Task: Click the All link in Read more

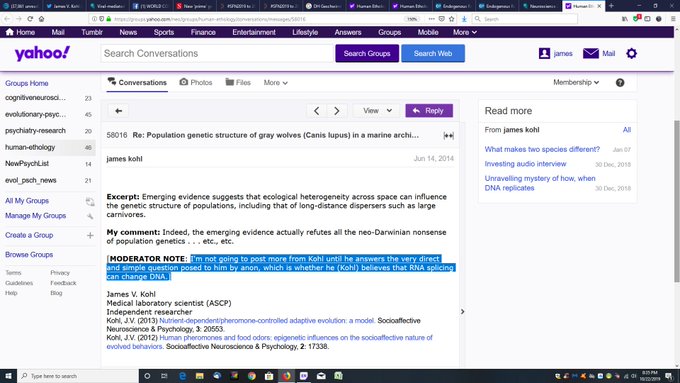Action: pos(627,130)
